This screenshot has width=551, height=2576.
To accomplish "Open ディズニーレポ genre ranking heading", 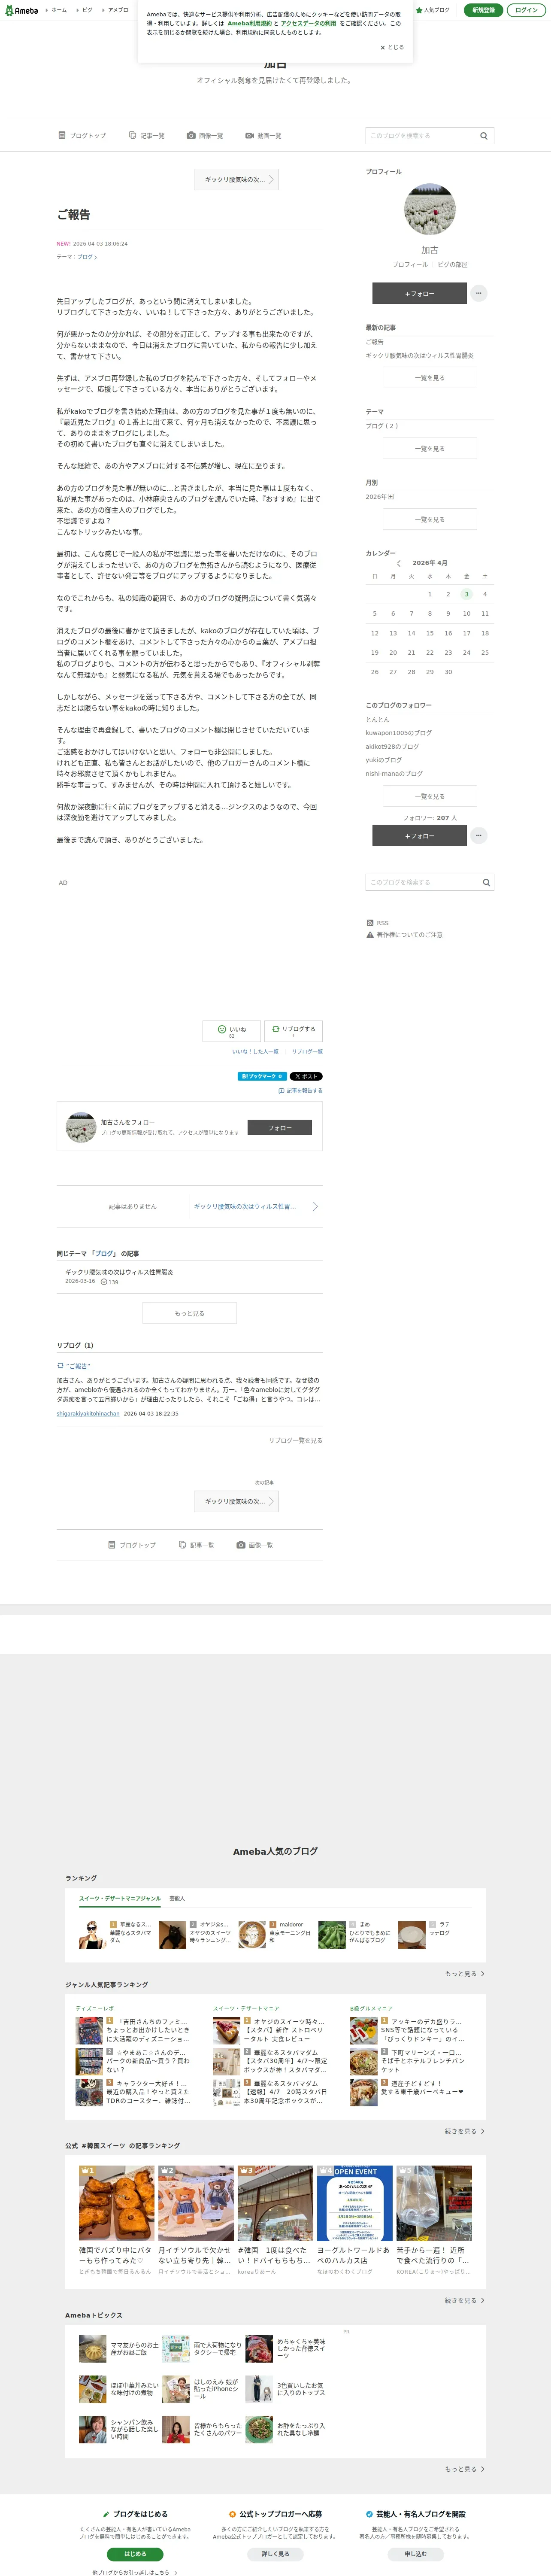I will tap(95, 2008).
